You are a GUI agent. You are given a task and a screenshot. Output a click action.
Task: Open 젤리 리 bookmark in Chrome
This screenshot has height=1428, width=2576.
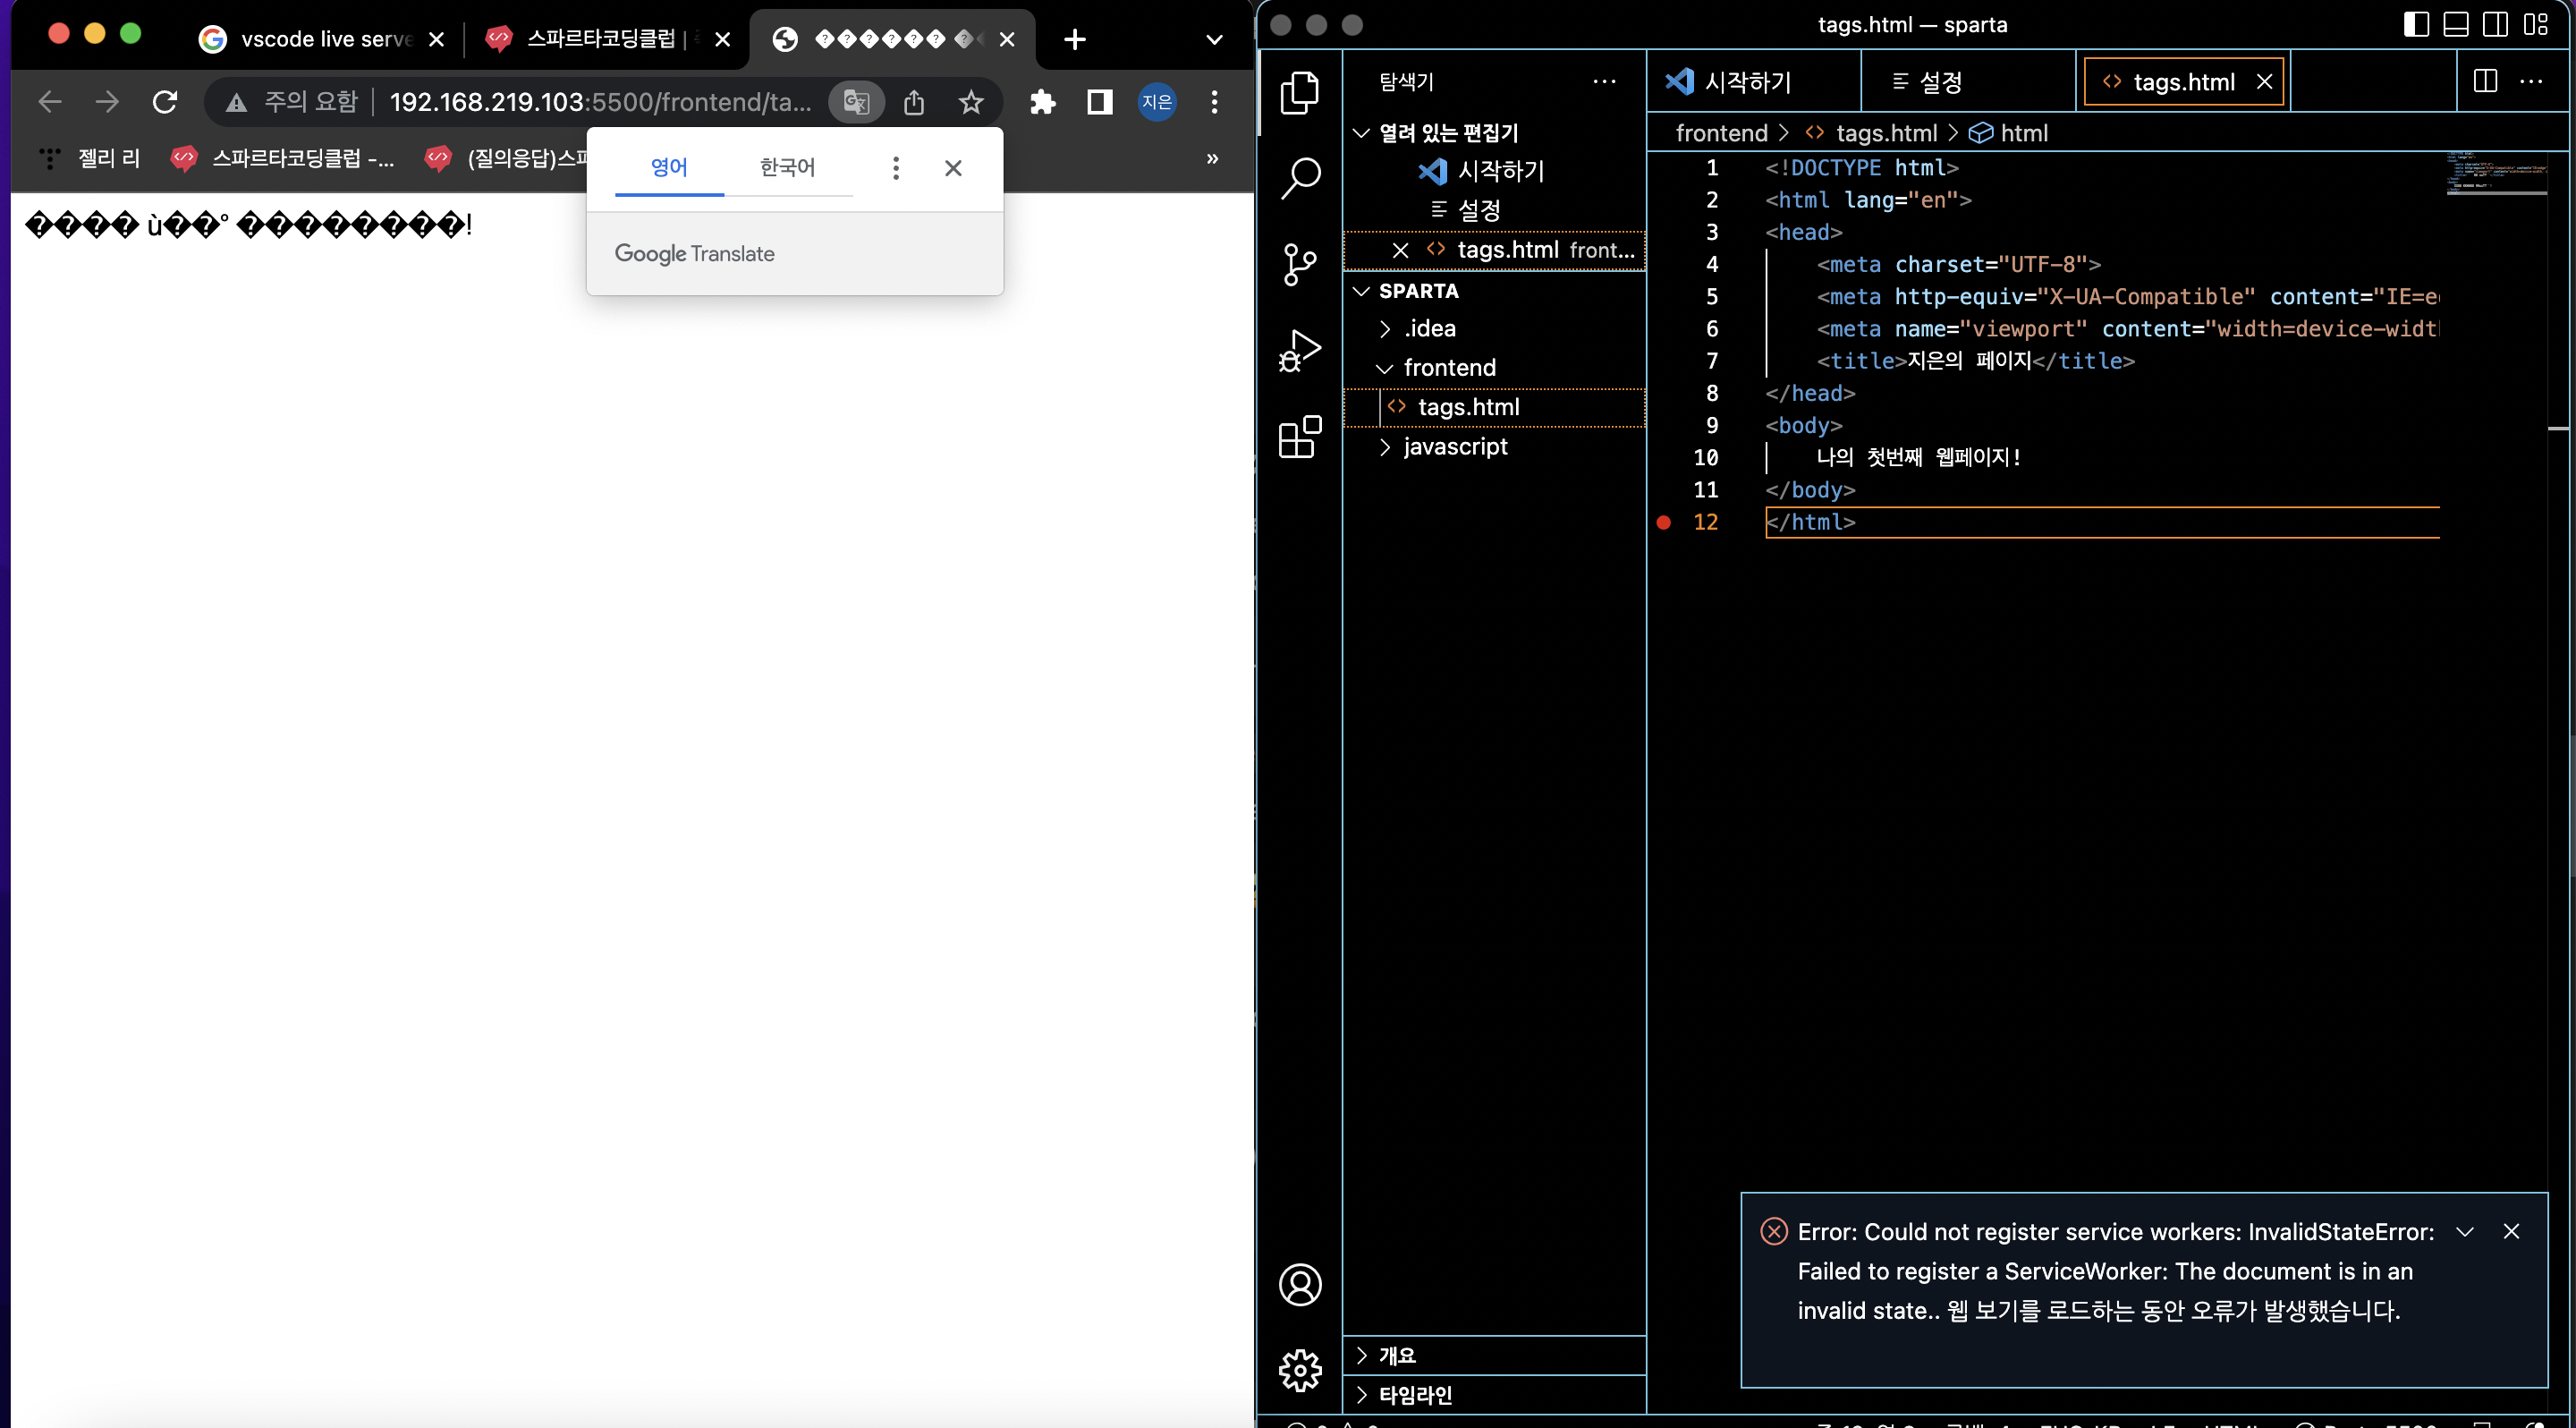coord(91,158)
